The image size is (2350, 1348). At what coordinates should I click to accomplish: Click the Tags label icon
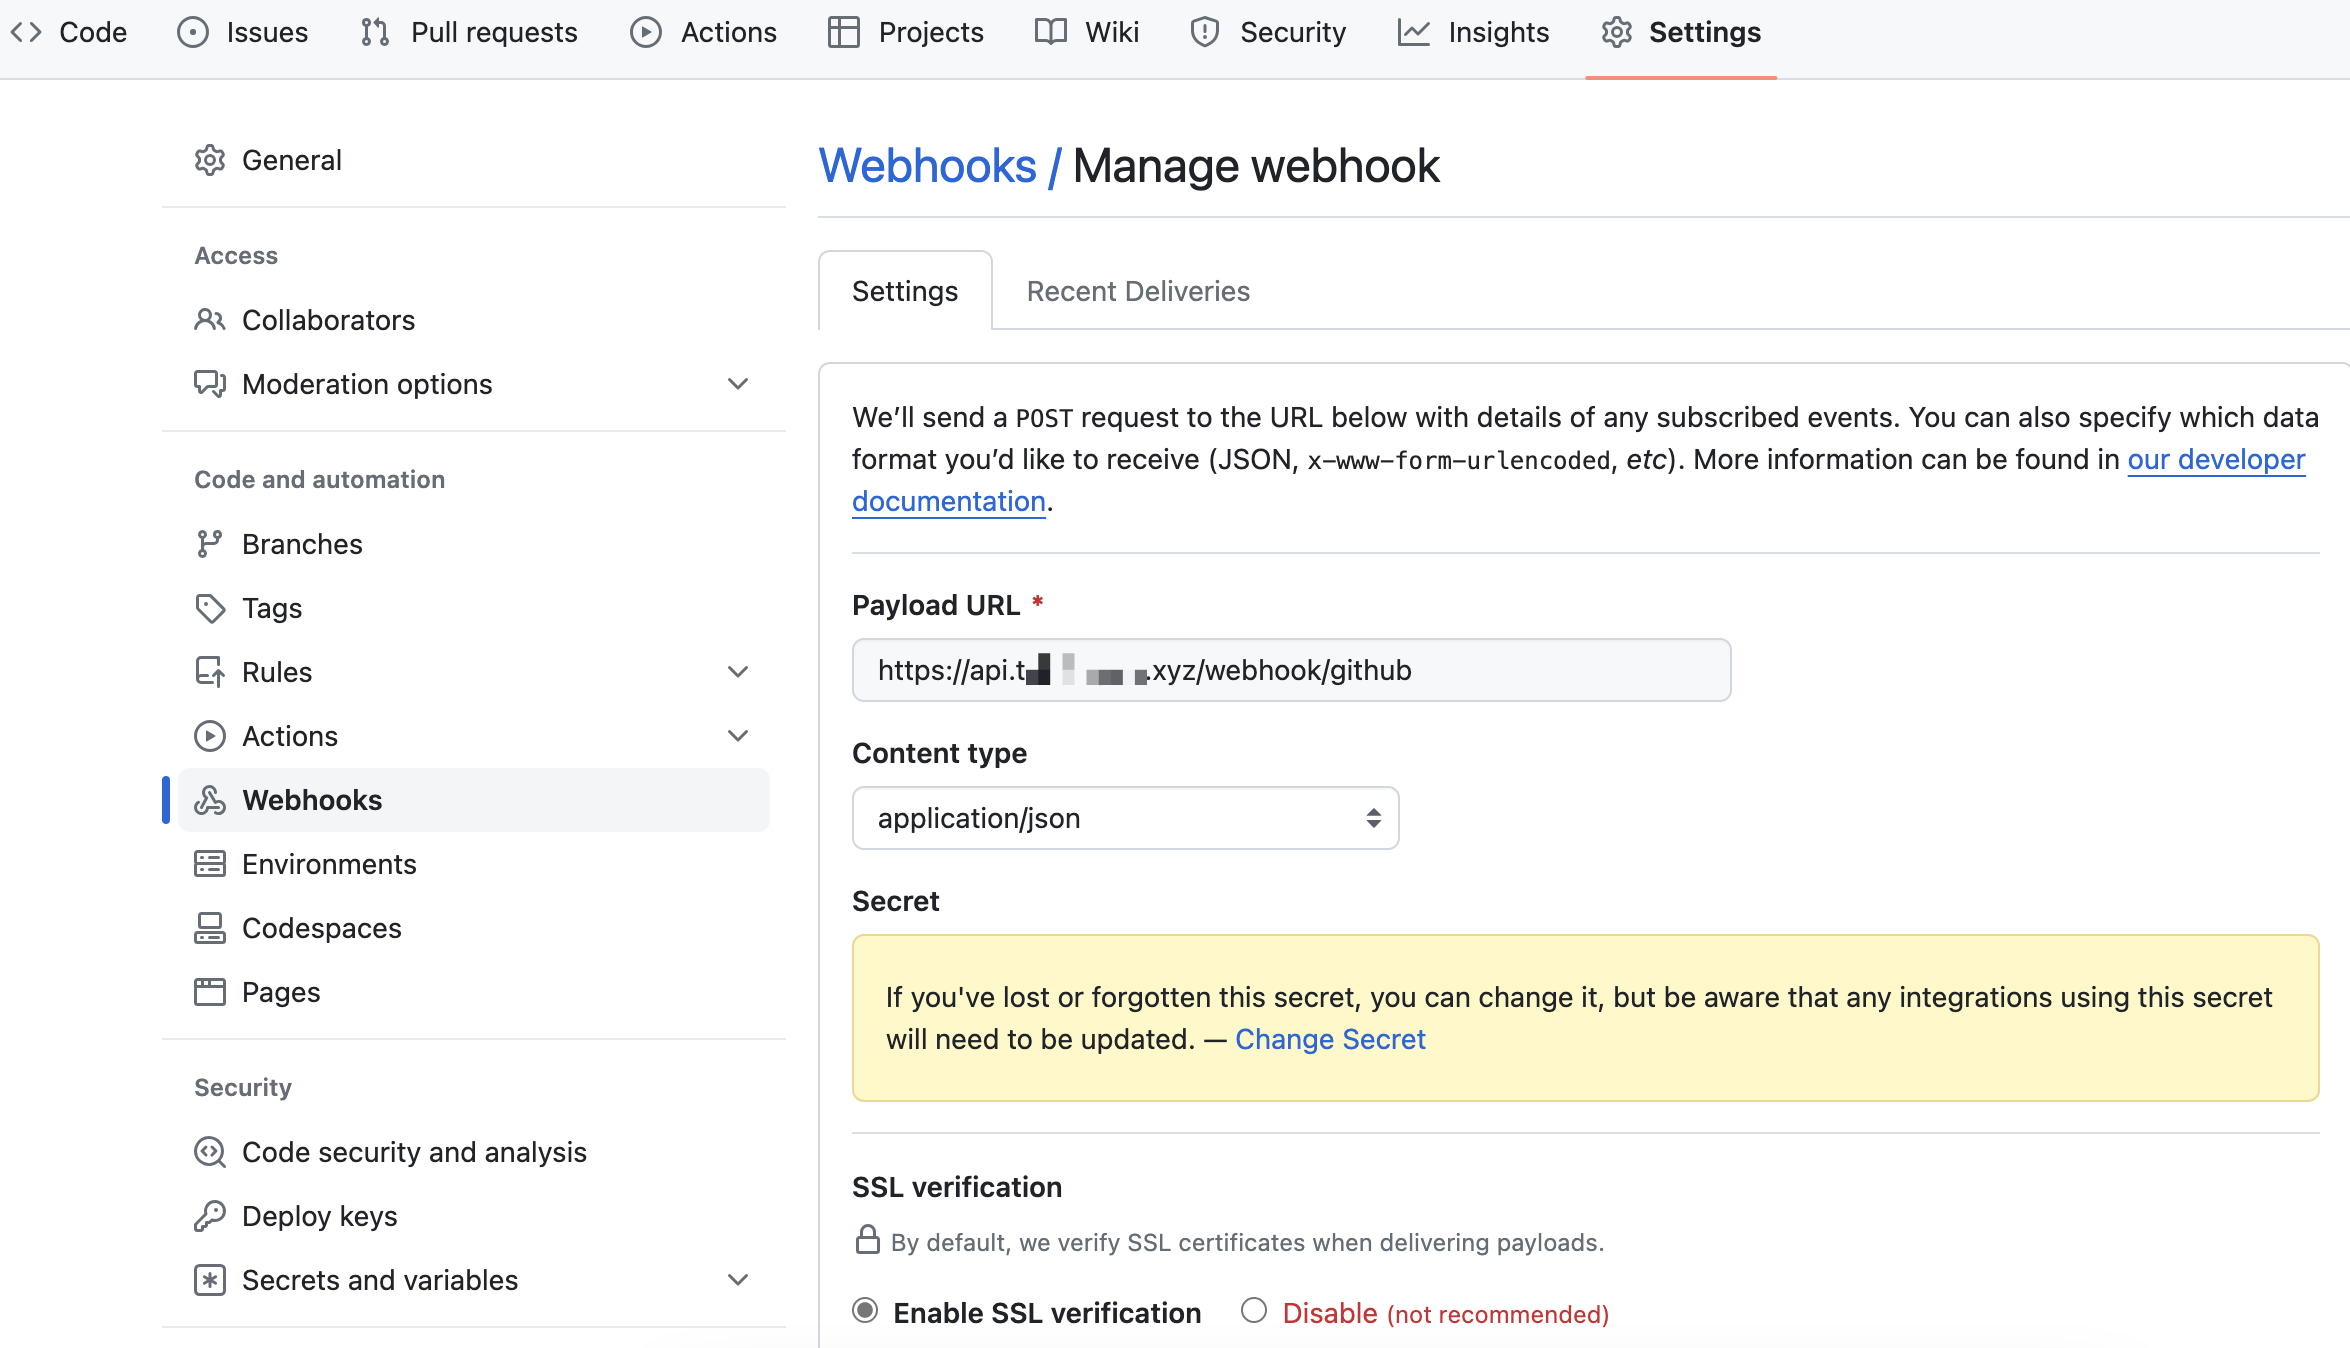pyautogui.click(x=210, y=608)
